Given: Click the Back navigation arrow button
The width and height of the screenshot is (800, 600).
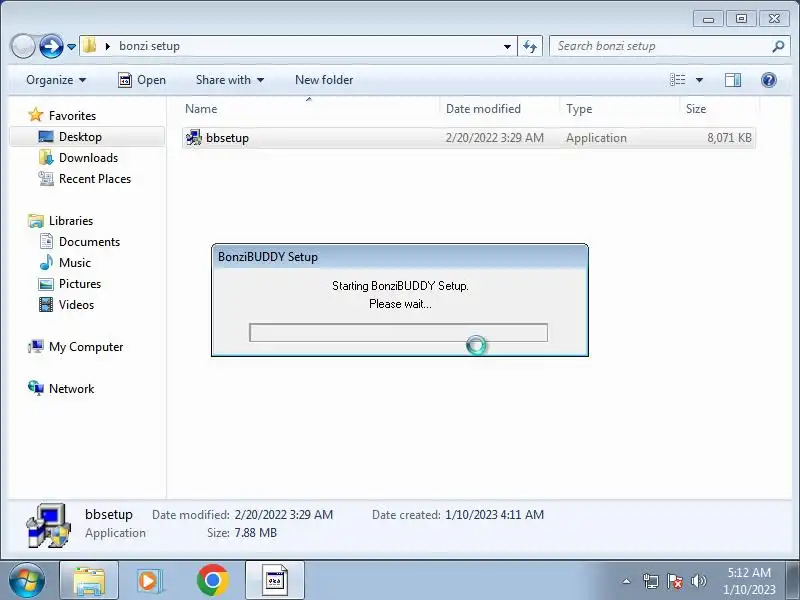Looking at the screenshot, I should [x=22, y=46].
